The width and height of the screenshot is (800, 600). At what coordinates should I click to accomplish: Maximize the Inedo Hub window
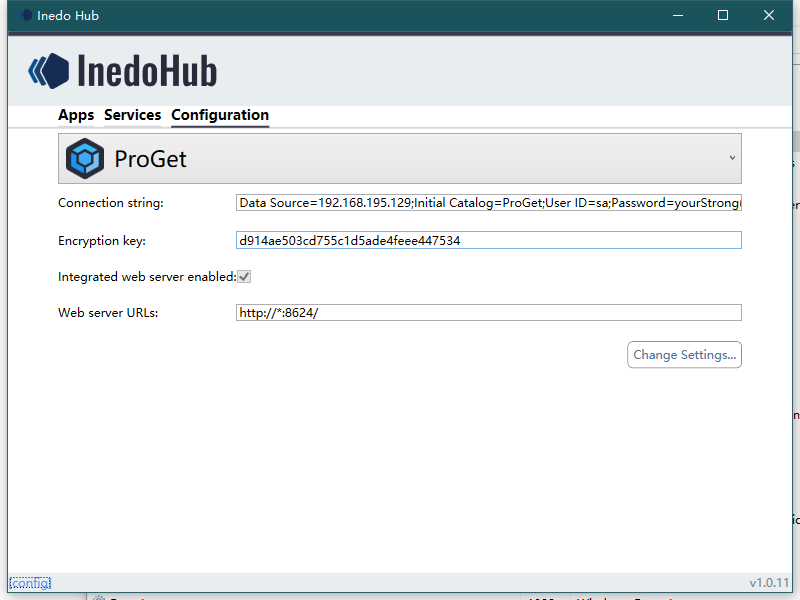tap(723, 15)
